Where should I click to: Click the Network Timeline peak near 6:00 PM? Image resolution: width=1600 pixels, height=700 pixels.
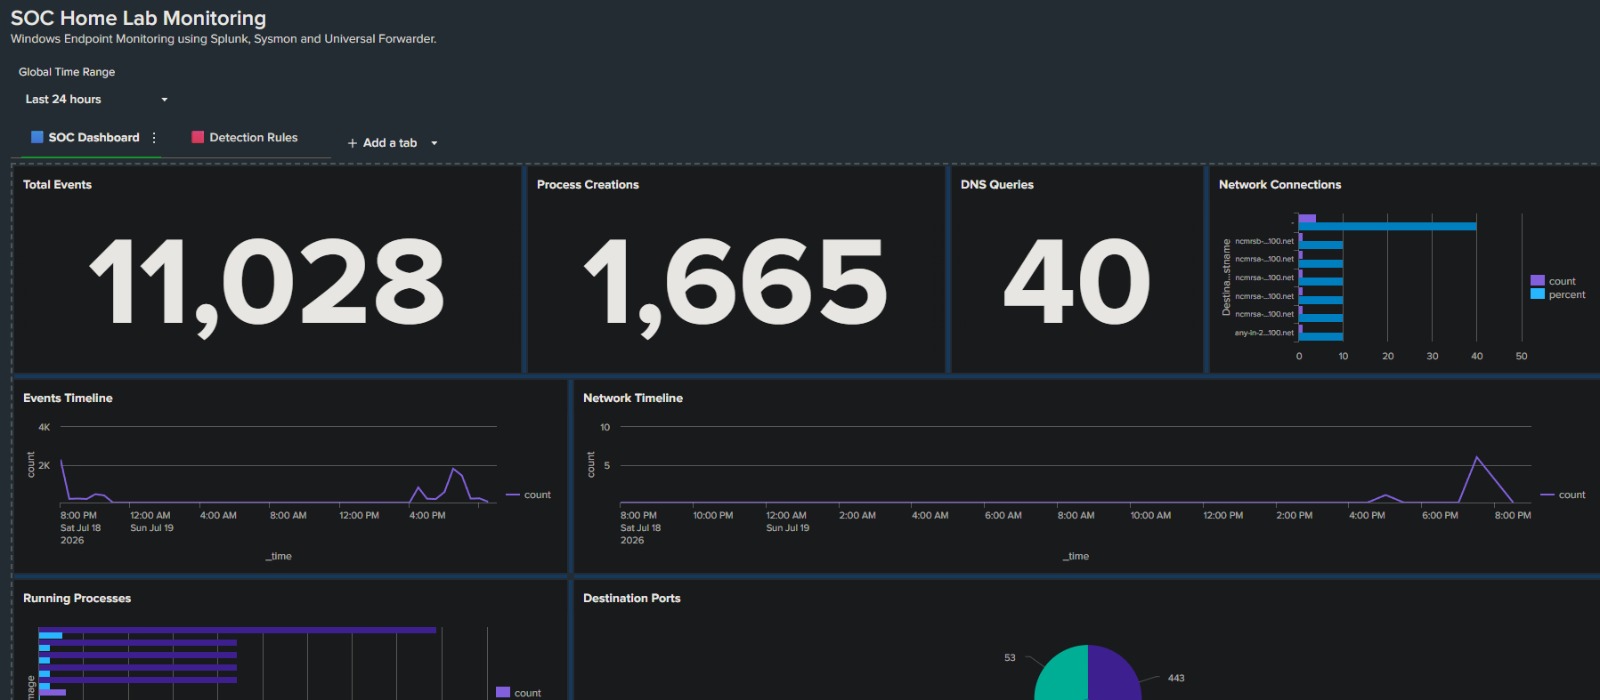point(1477,458)
